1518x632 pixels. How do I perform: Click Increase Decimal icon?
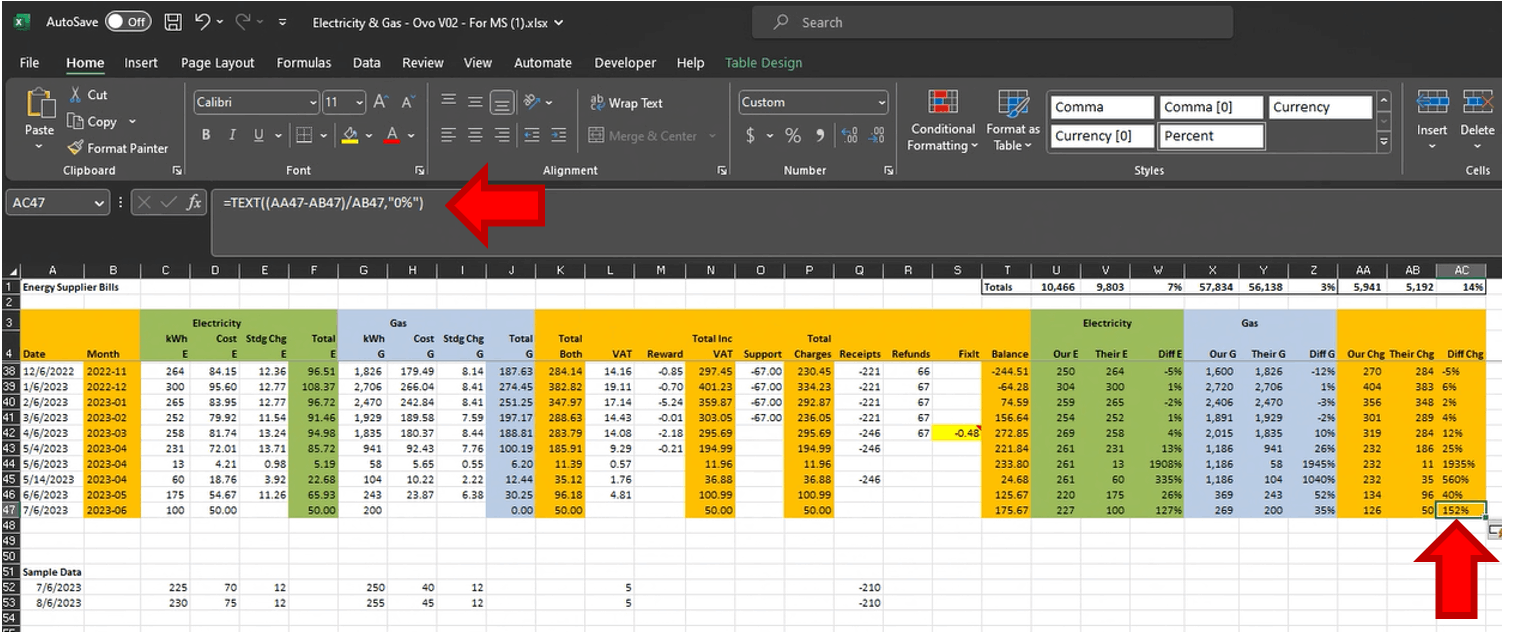849,135
